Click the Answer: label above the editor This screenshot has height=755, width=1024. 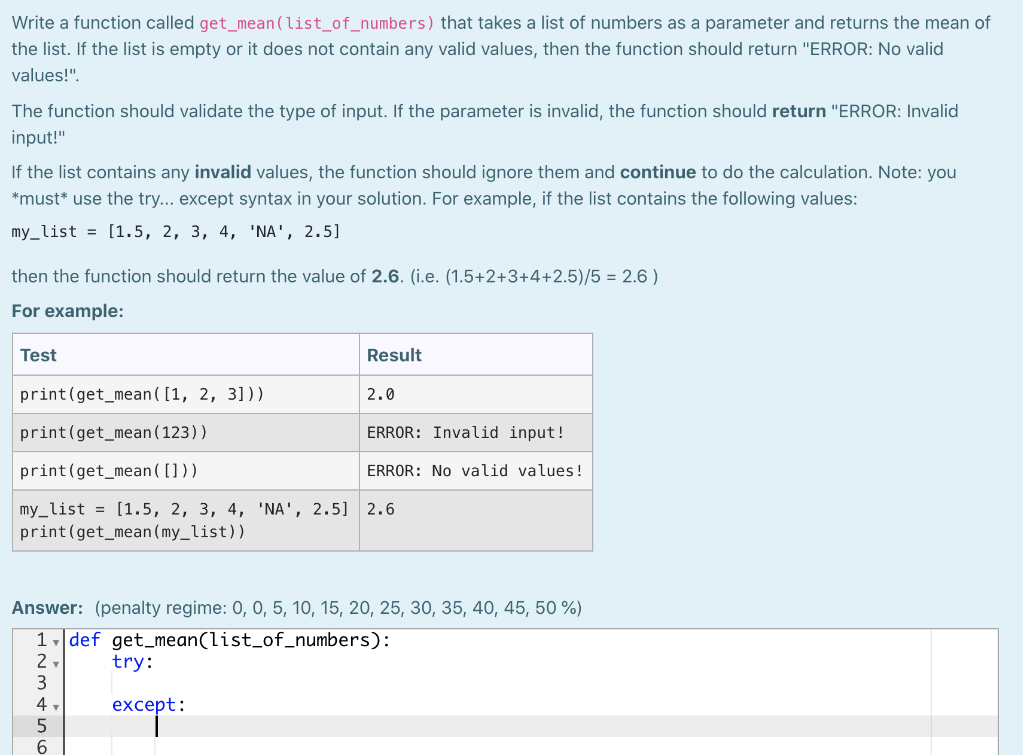coord(41,608)
